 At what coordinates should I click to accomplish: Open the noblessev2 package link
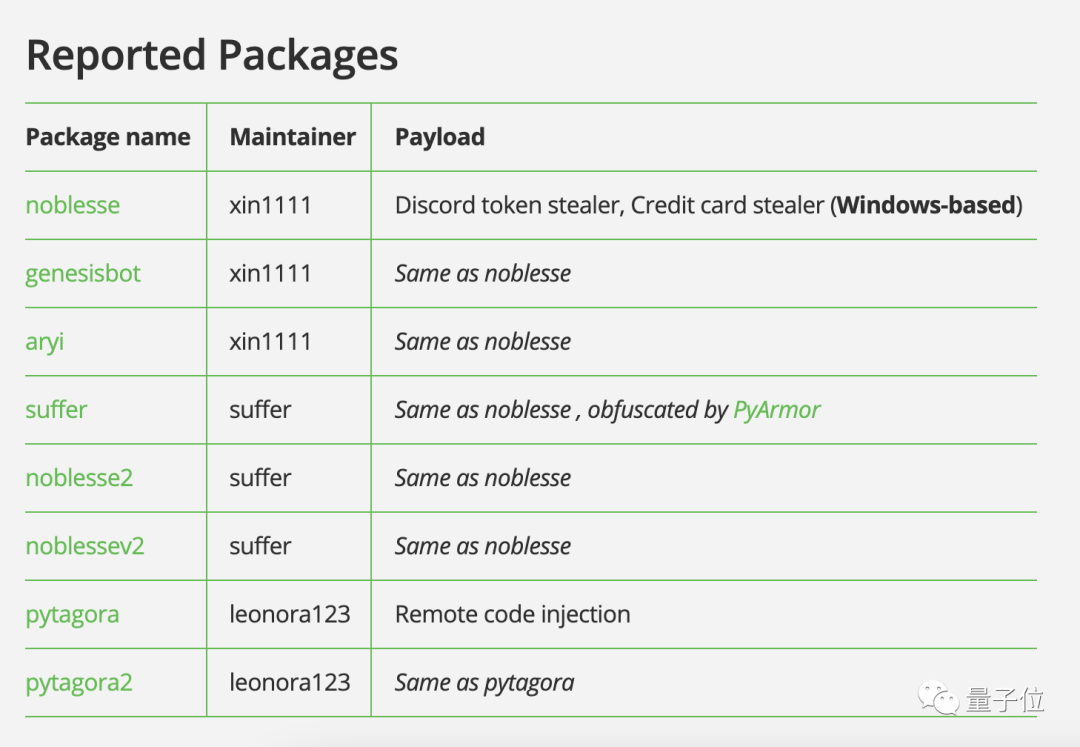pos(85,546)
